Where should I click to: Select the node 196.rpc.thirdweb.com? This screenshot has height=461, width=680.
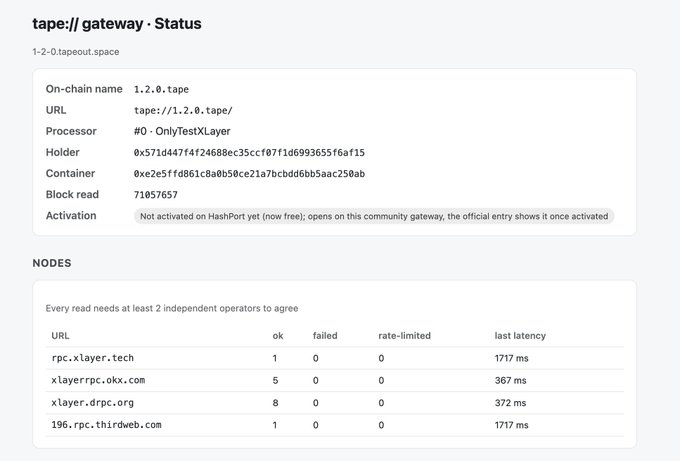106,425
